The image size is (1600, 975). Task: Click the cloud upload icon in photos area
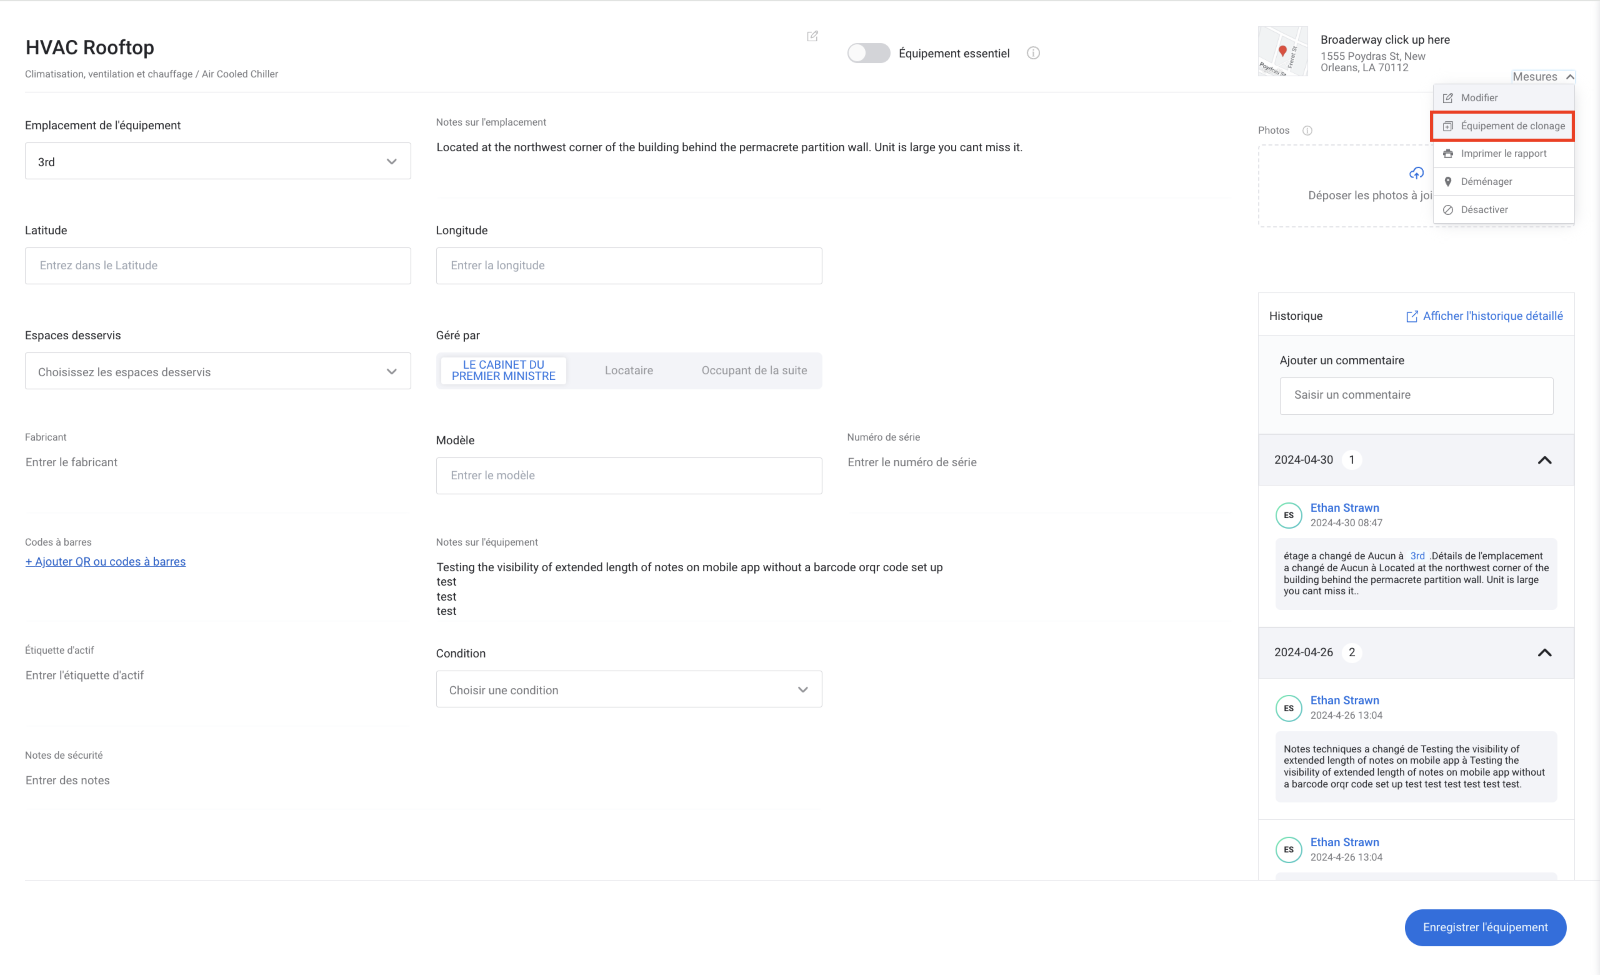pos(1416,173)
